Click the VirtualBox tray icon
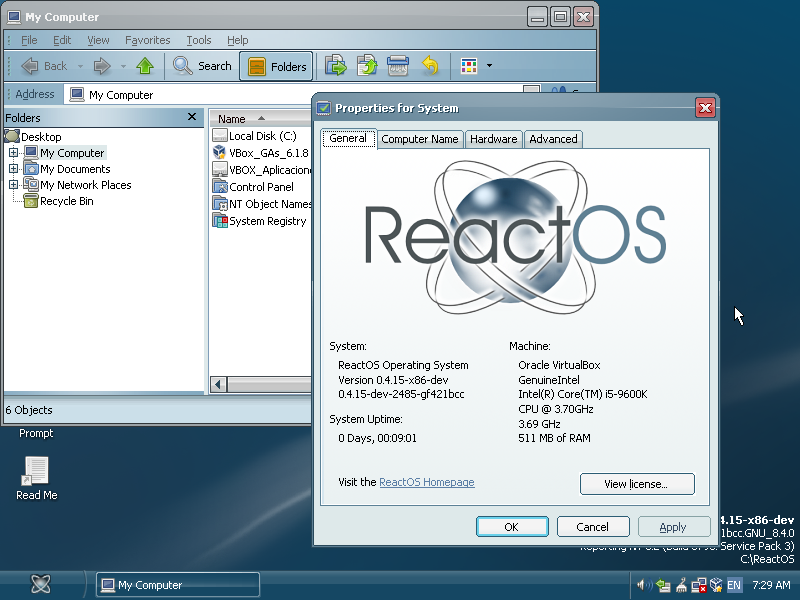The image size is (800, 600). 715,586
